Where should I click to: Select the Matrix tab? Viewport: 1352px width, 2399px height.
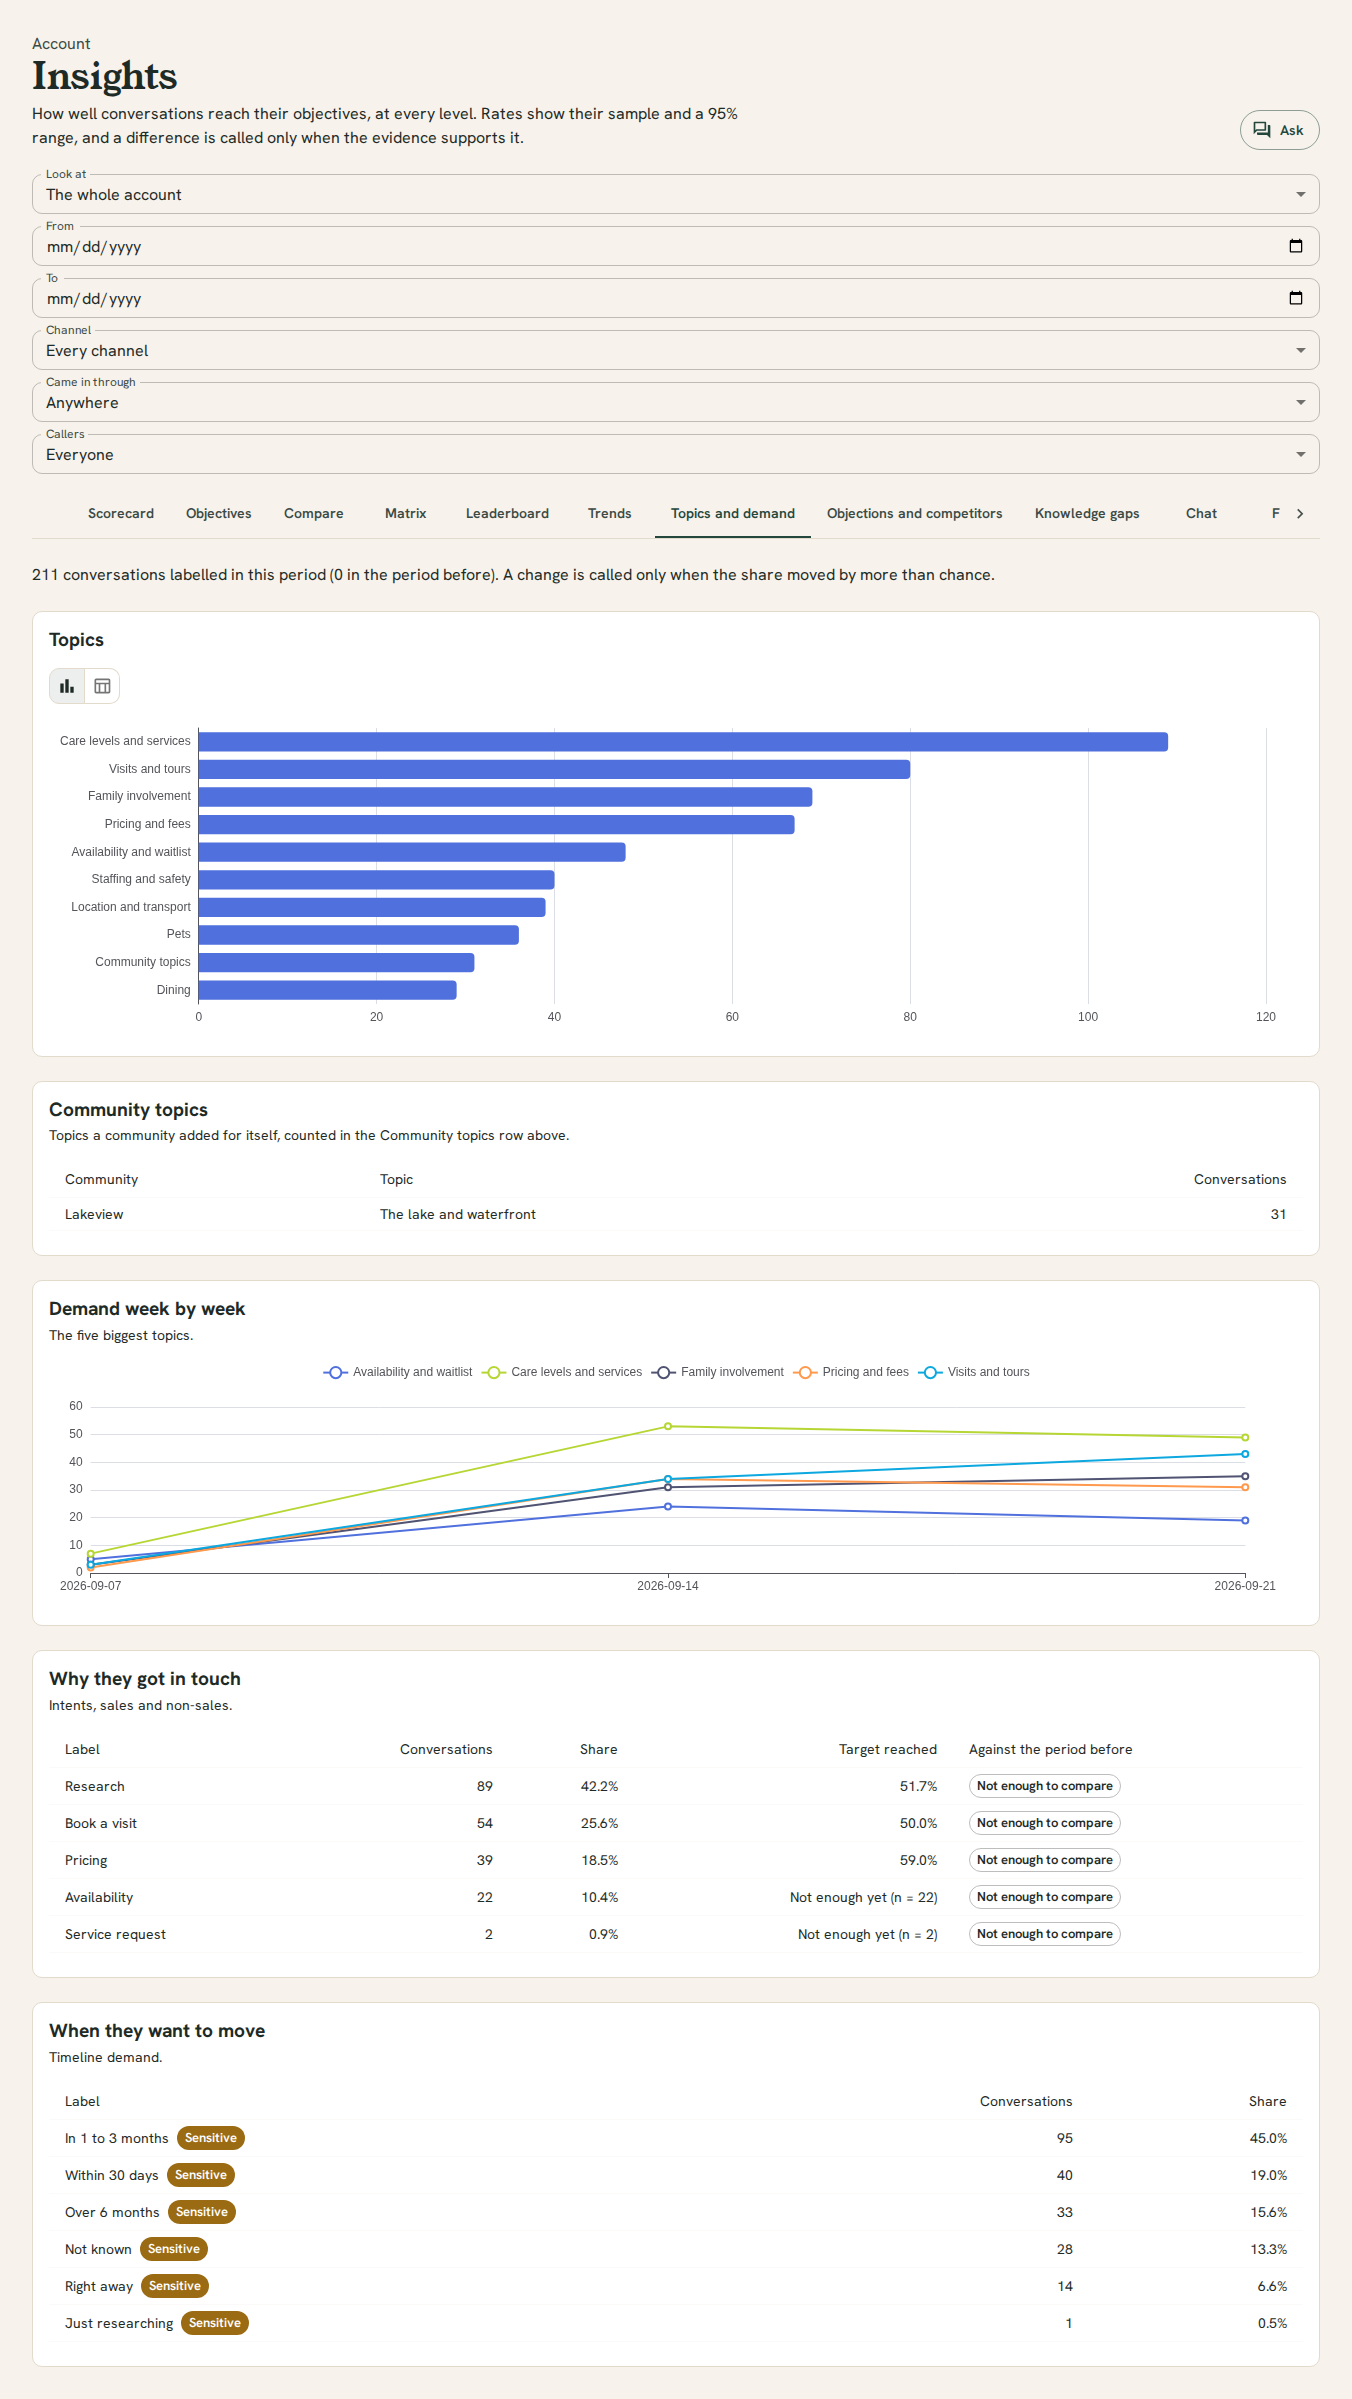click(x=405, y=513)
